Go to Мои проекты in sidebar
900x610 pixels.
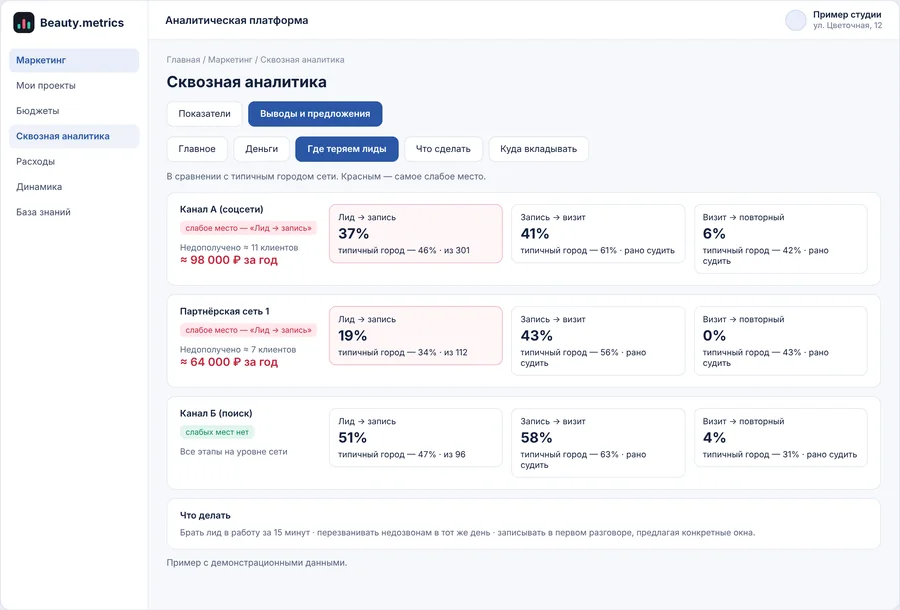point(74,86)
